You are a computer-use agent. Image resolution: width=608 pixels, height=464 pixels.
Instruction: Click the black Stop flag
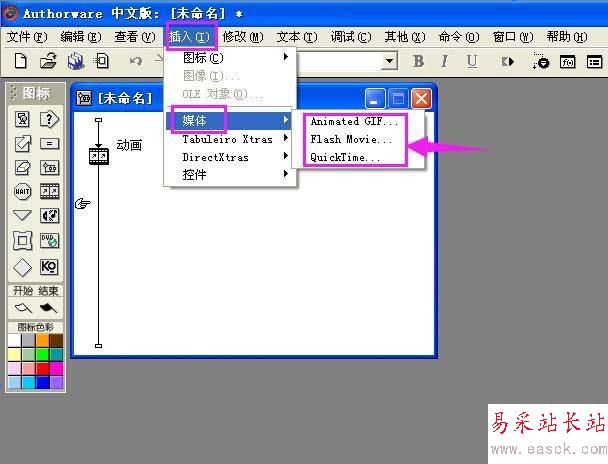click(x=48, y=309)
